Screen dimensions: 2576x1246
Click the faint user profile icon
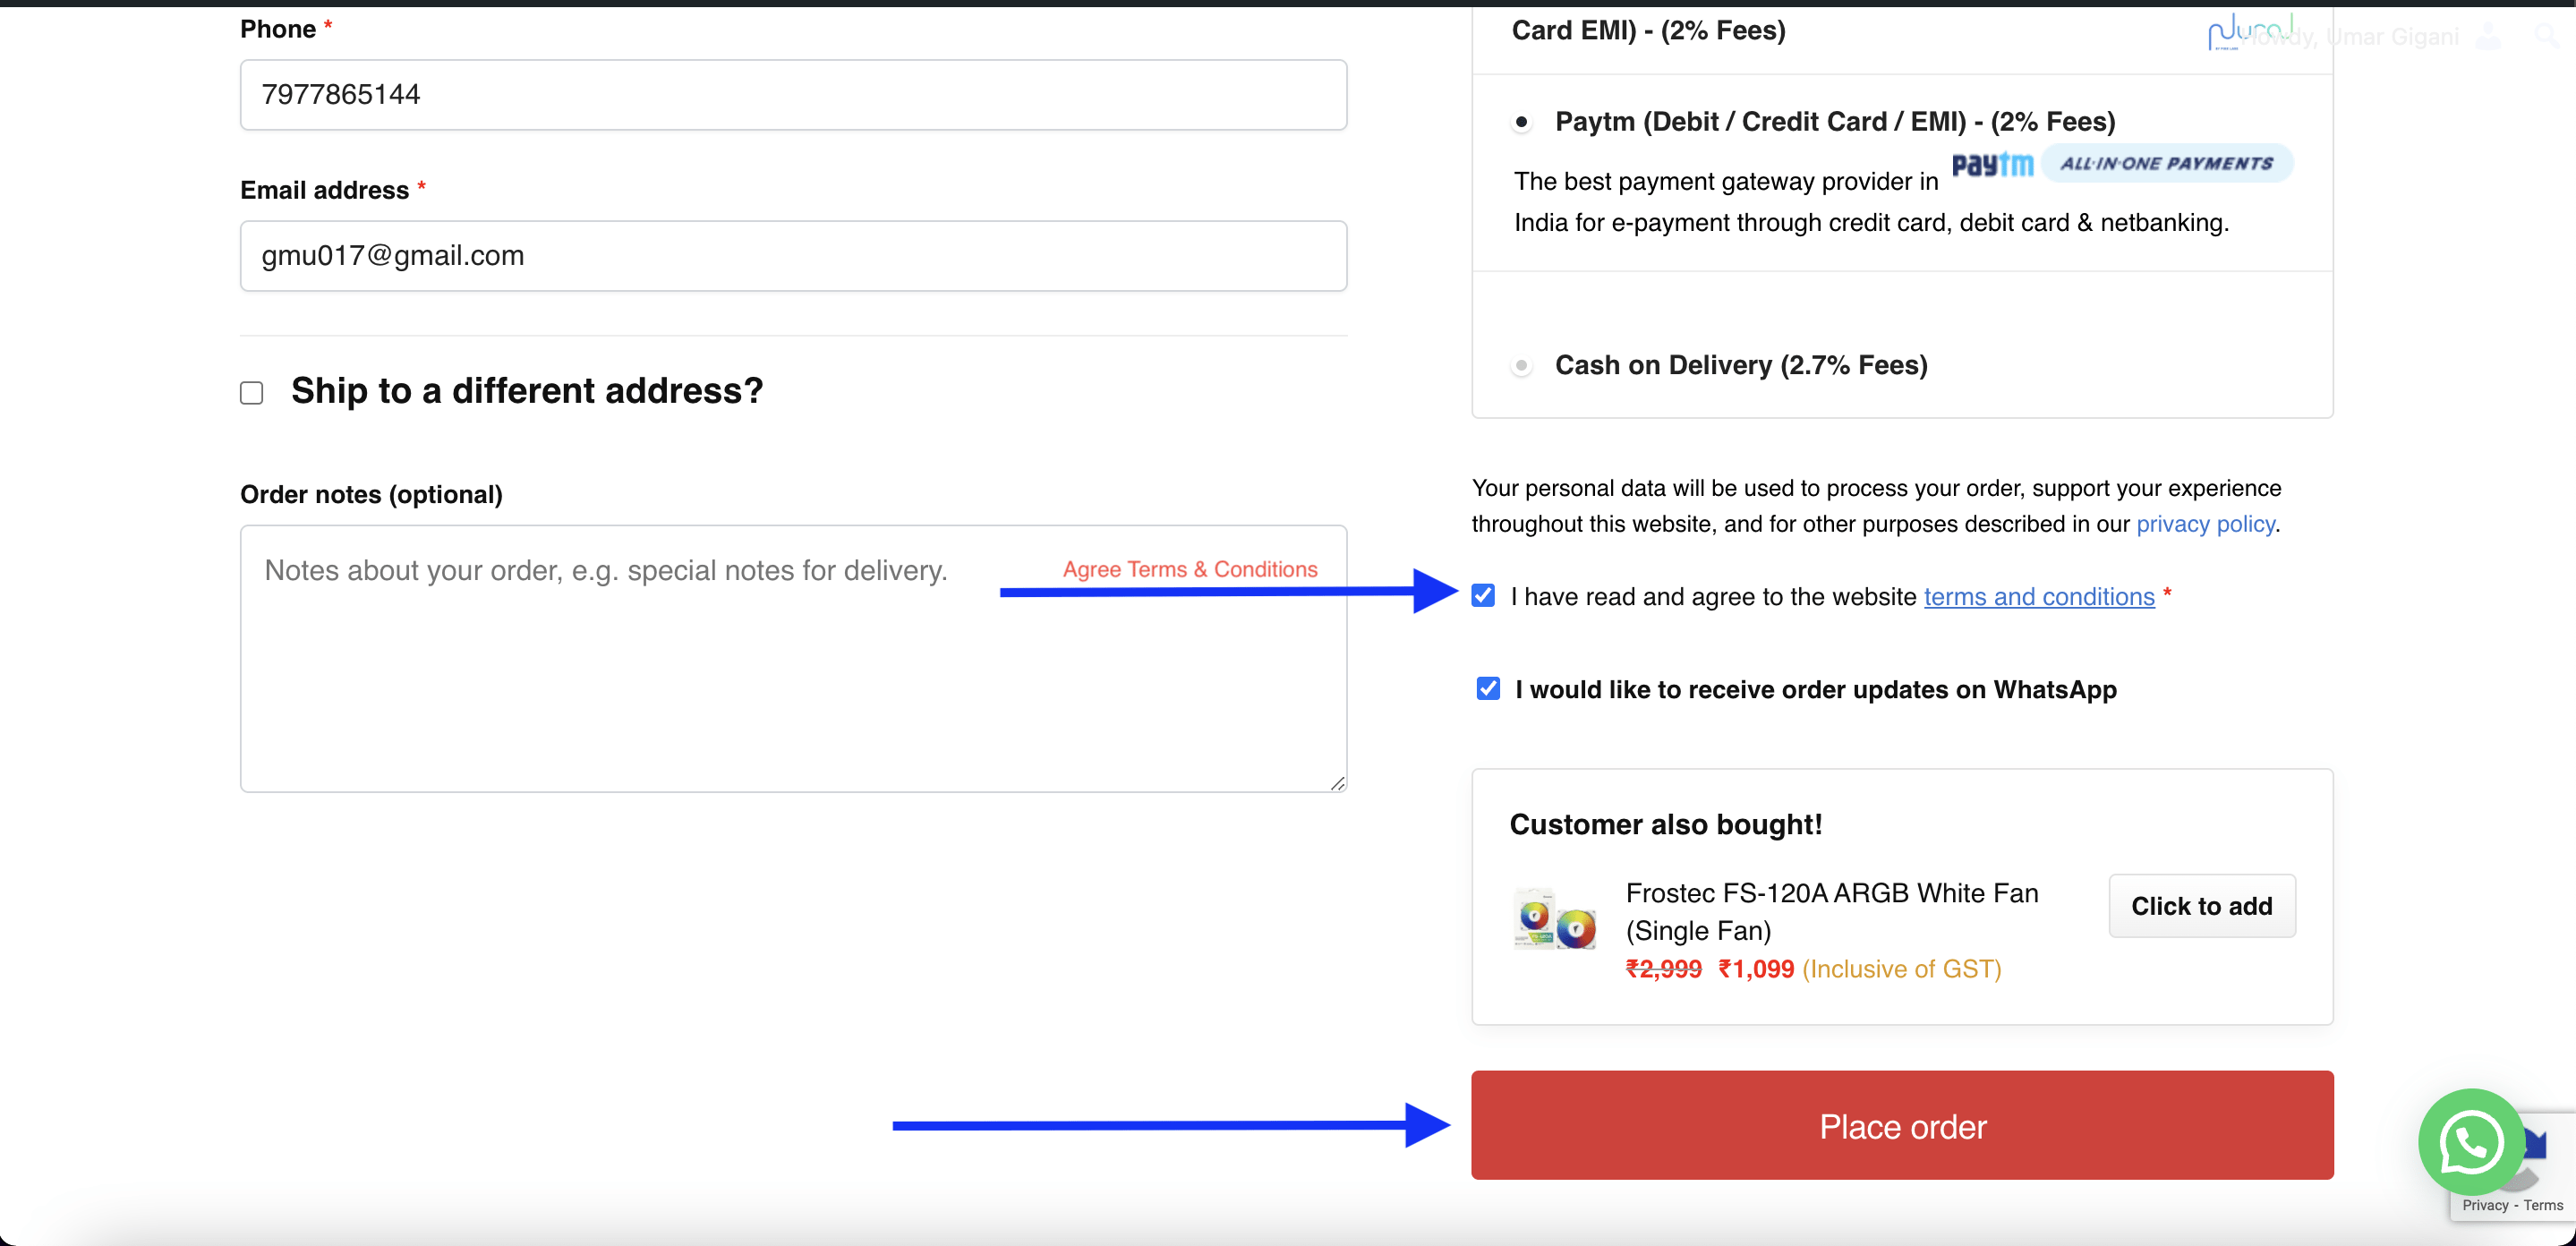point(2489,37)
